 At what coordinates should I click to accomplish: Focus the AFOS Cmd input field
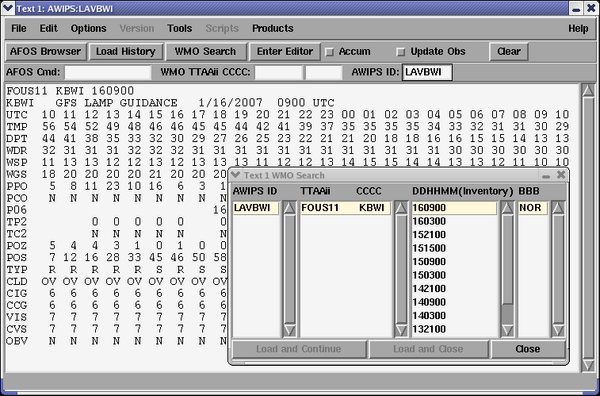[x=108, y=72]
